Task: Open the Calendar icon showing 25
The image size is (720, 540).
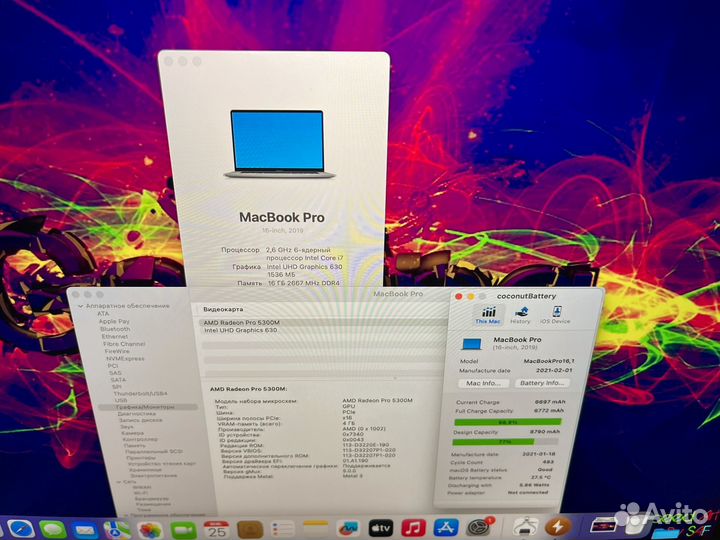Action: [216, 530]
